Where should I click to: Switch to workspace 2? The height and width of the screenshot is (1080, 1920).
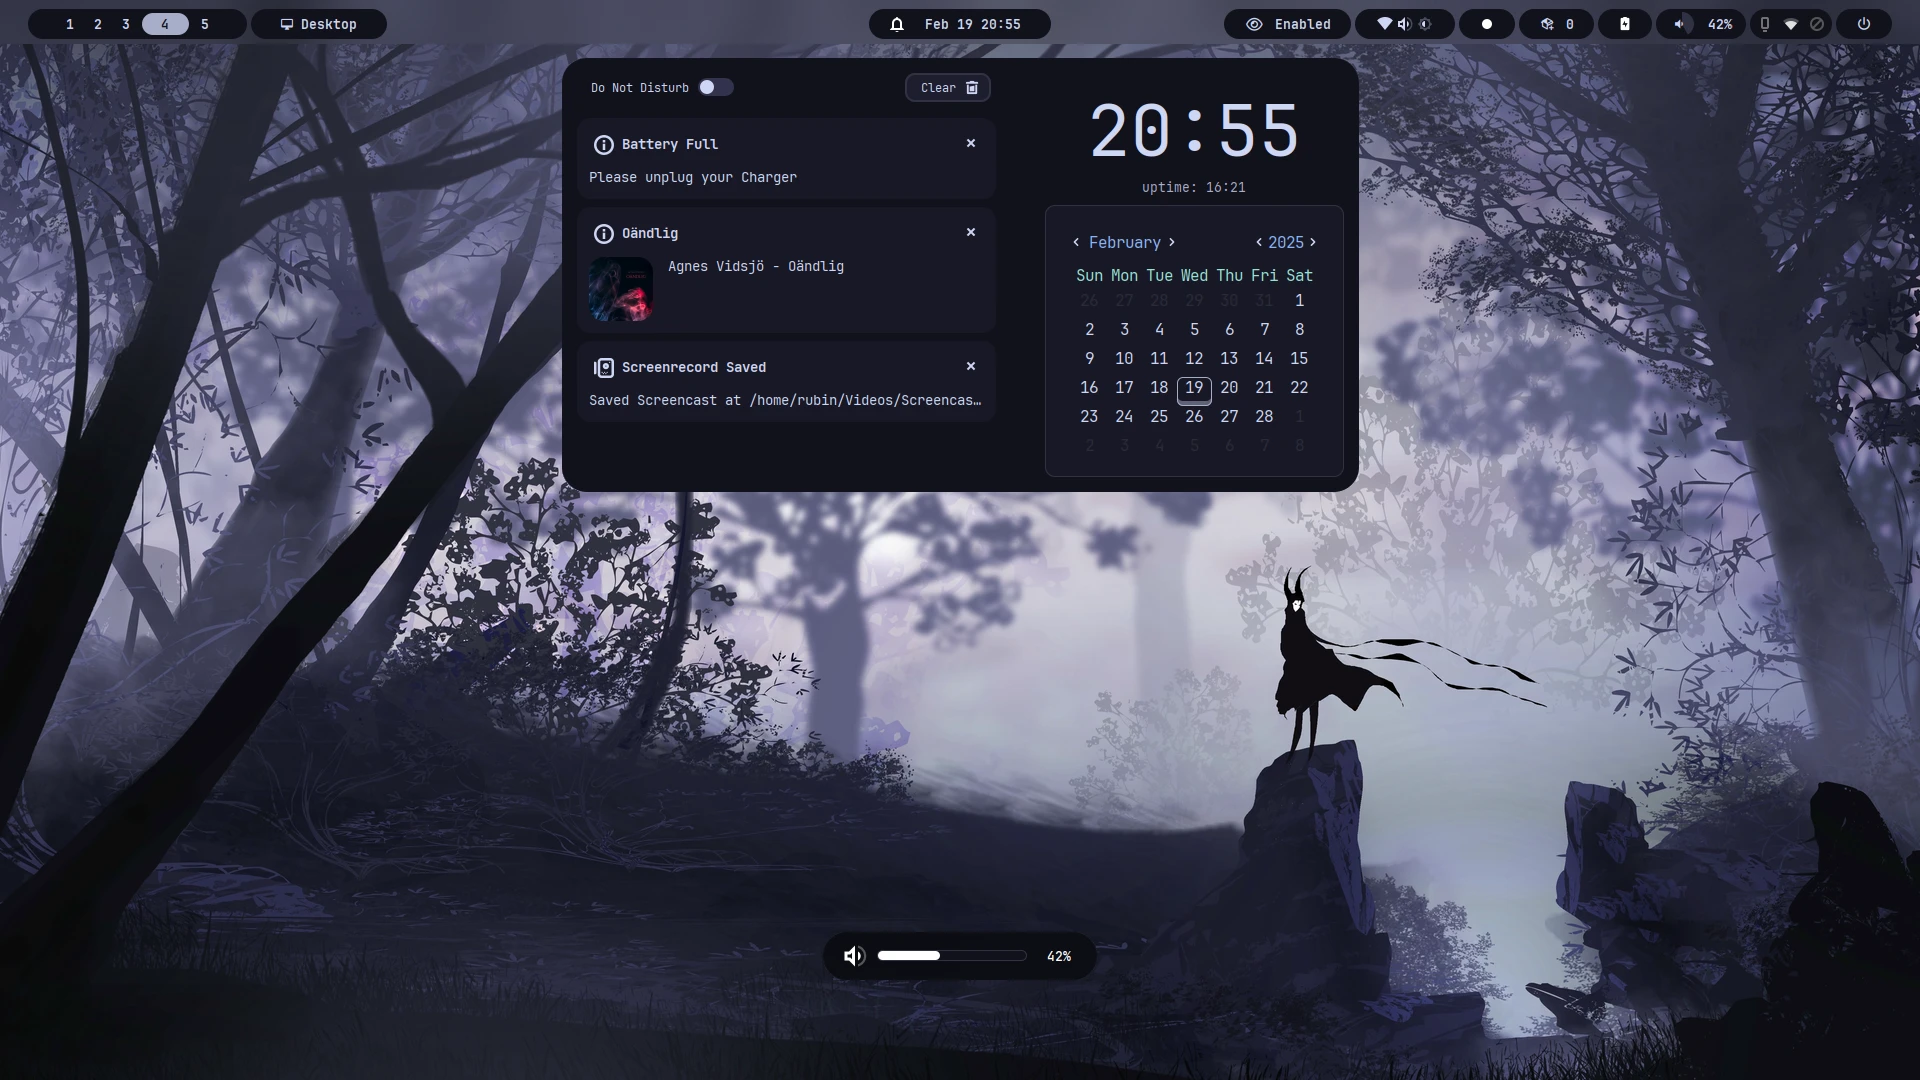(x=98, y=24)
